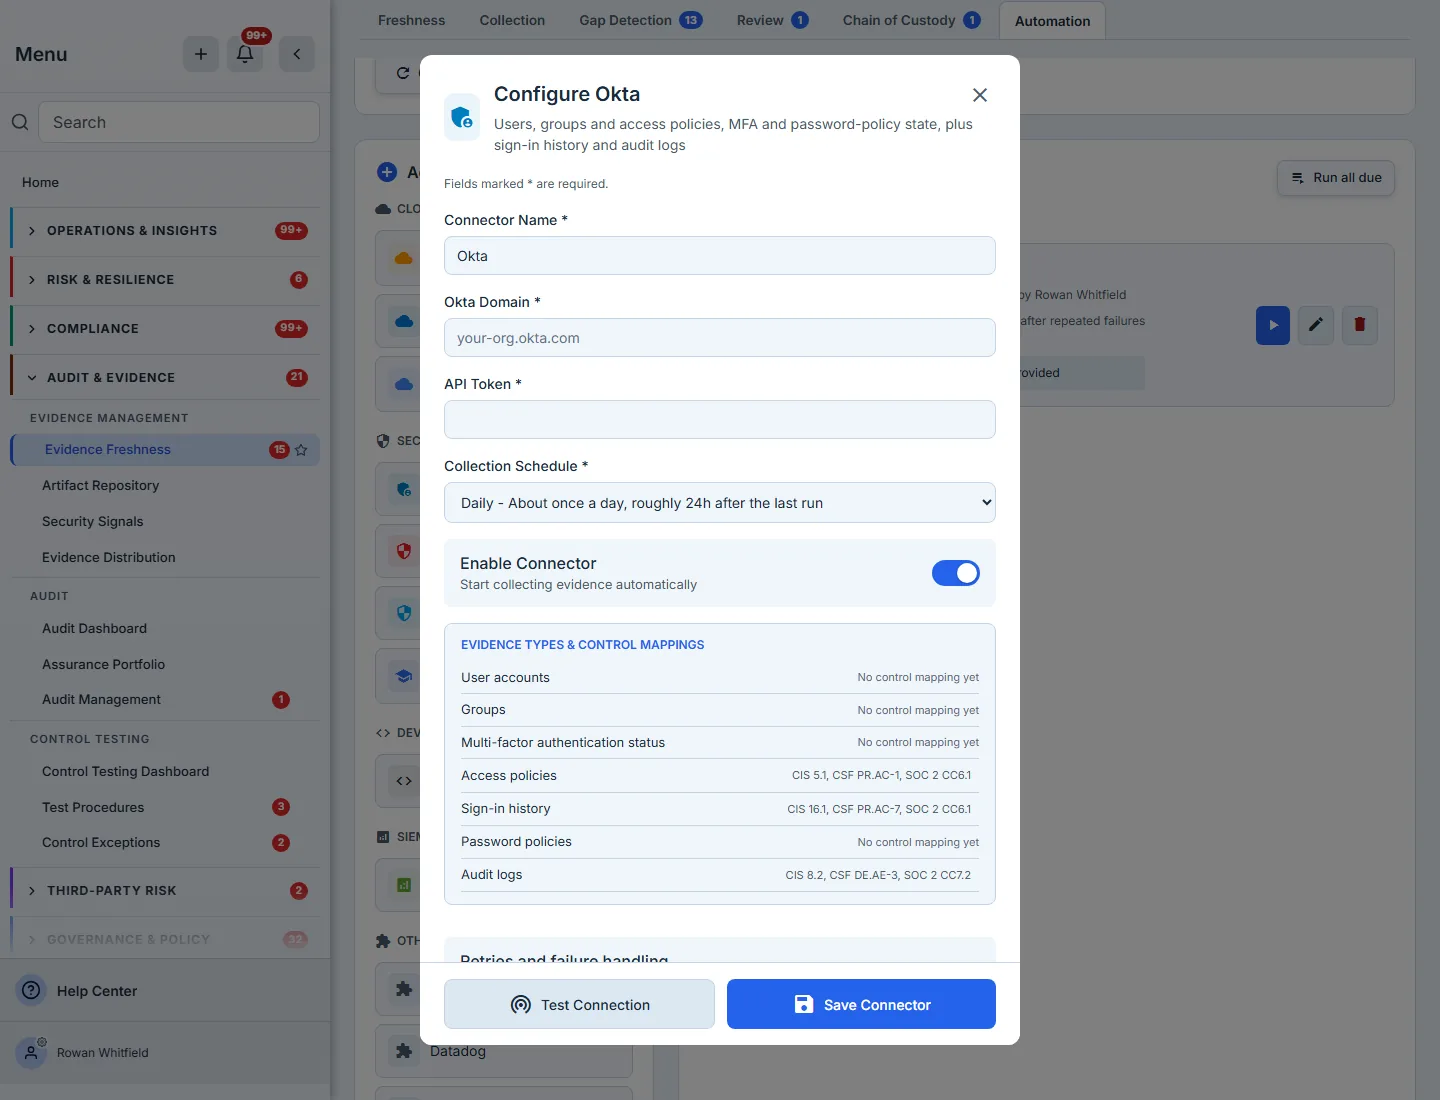The image size is (1440, 1100).
Task: Click the blue add connector plus icon
Action: click(387, 172)
